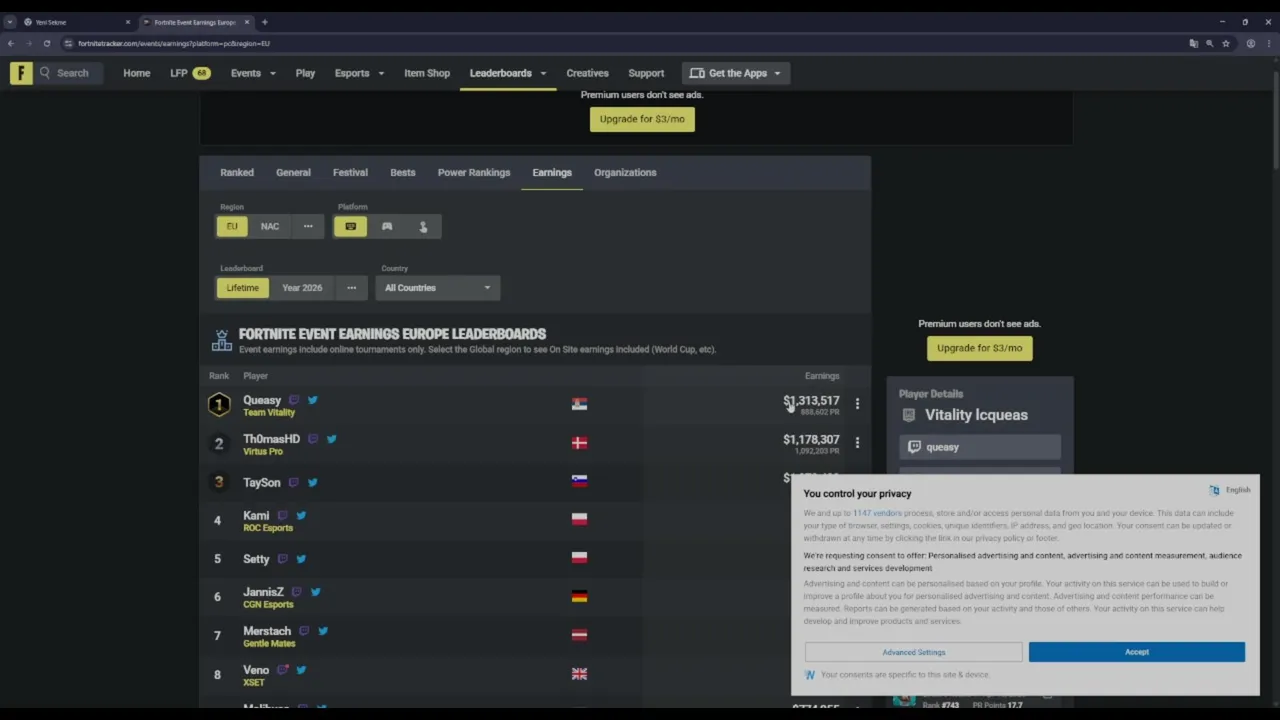Open Team Vitality organization link
Screen dimensions: 1280x720
tap(269, 413)
